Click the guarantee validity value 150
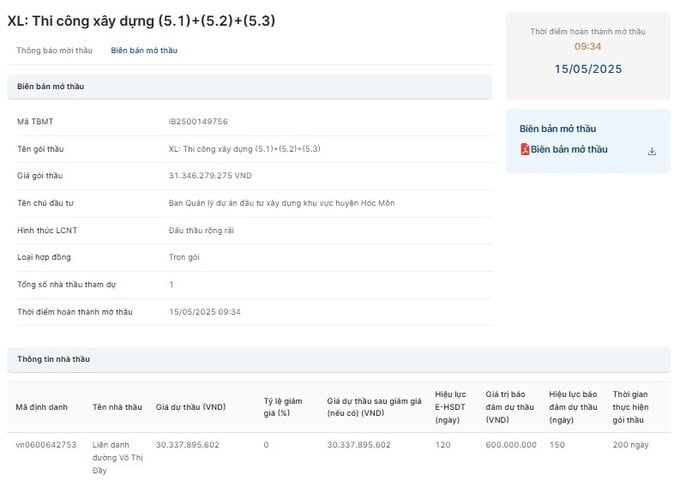This screenshot has width=680, height=481. point(557,445)
